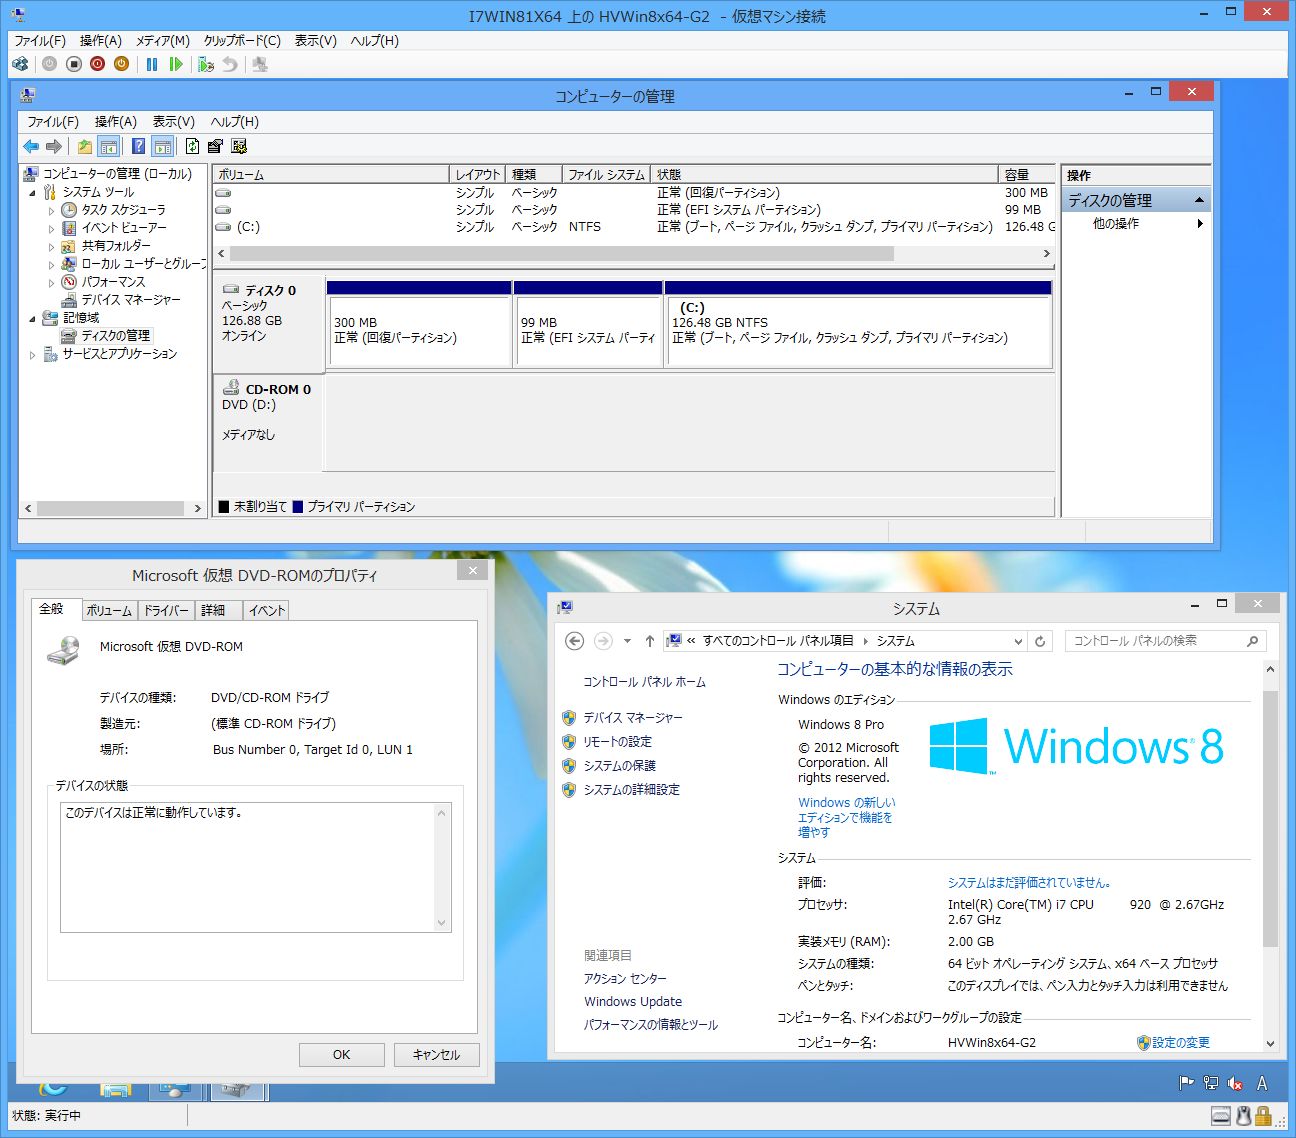Click the Checkpoint icon in VM toolbar
This screenshot has height=1138, width=1296.
click(x=206, y=64)
